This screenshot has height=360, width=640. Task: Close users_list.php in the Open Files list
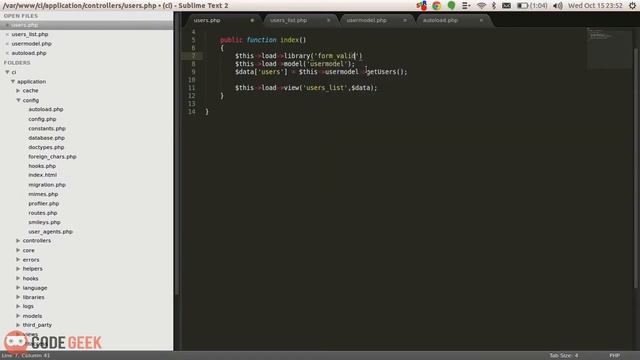[x=7, y=34]
